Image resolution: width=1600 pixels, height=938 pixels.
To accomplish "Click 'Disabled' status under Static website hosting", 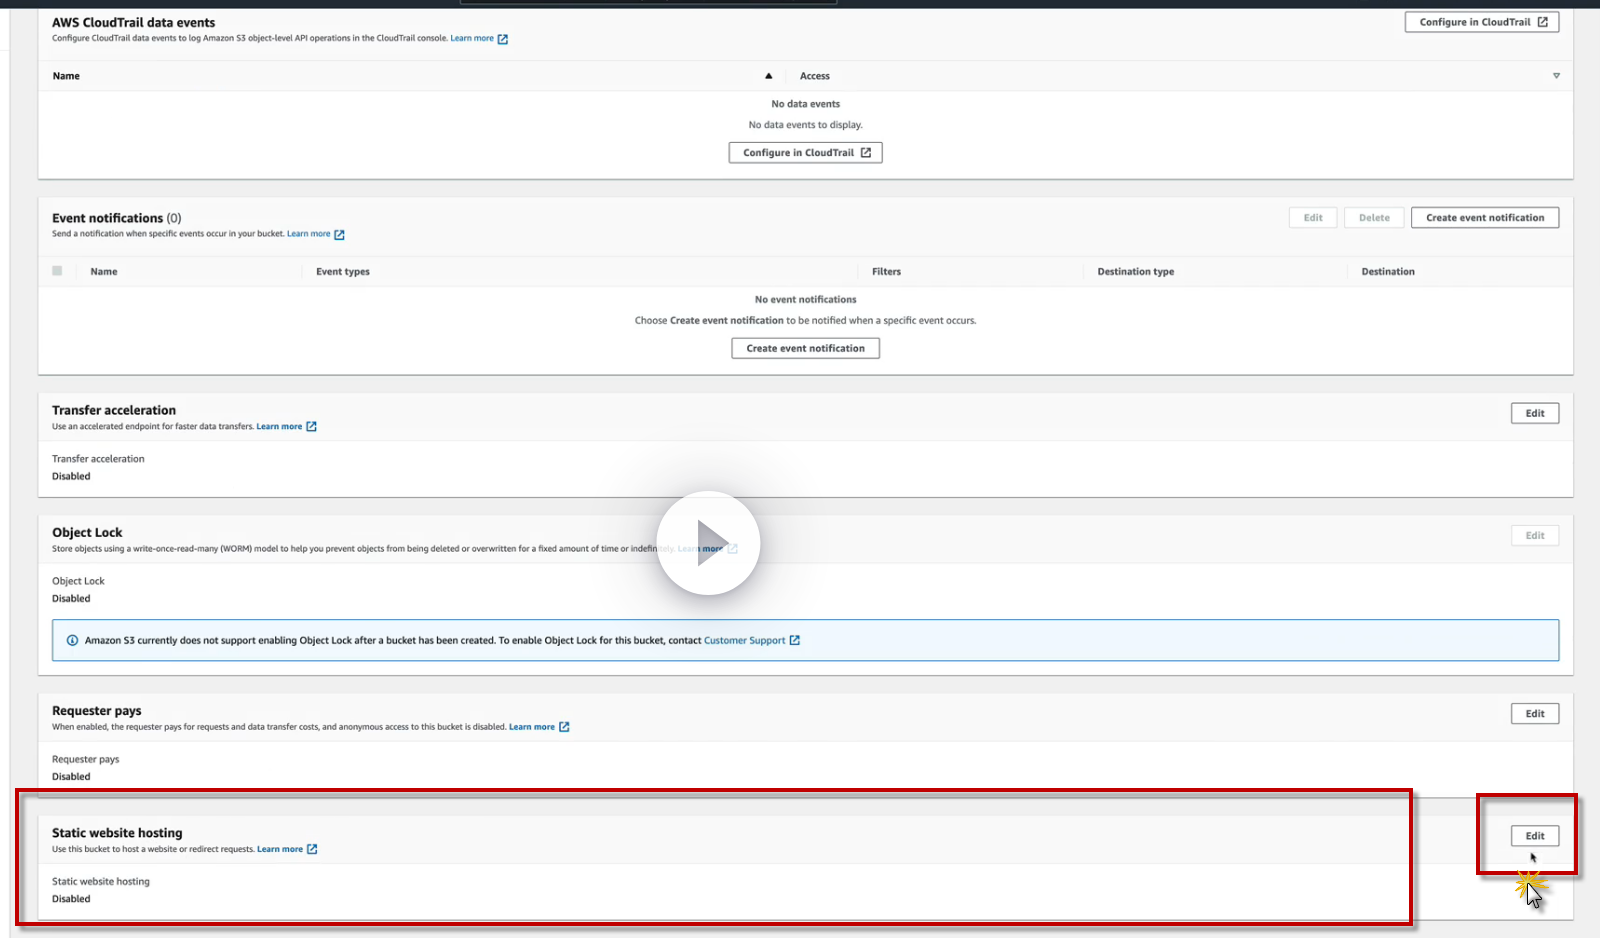I will [71, 899].
